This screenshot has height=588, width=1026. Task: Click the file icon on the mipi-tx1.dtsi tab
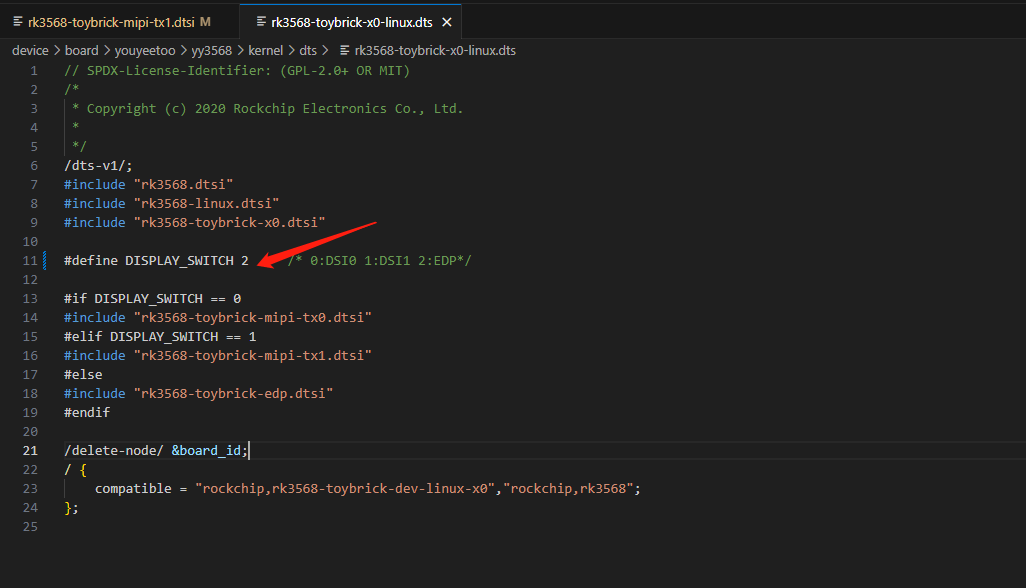[x=18, y=22]
